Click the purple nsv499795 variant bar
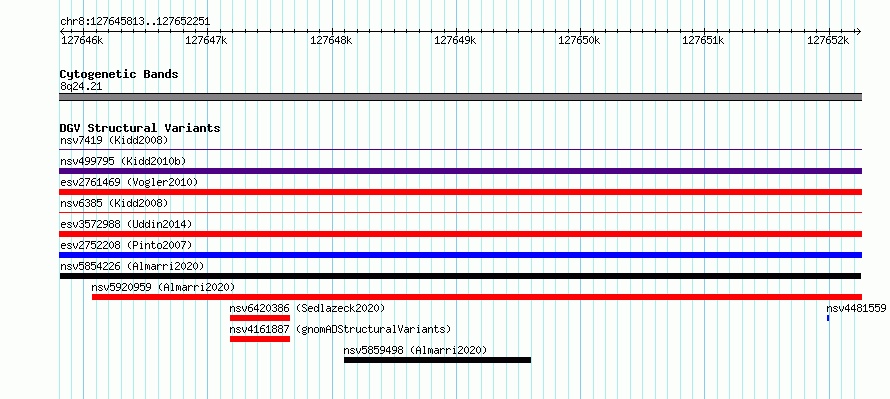 tap(460, 171)
